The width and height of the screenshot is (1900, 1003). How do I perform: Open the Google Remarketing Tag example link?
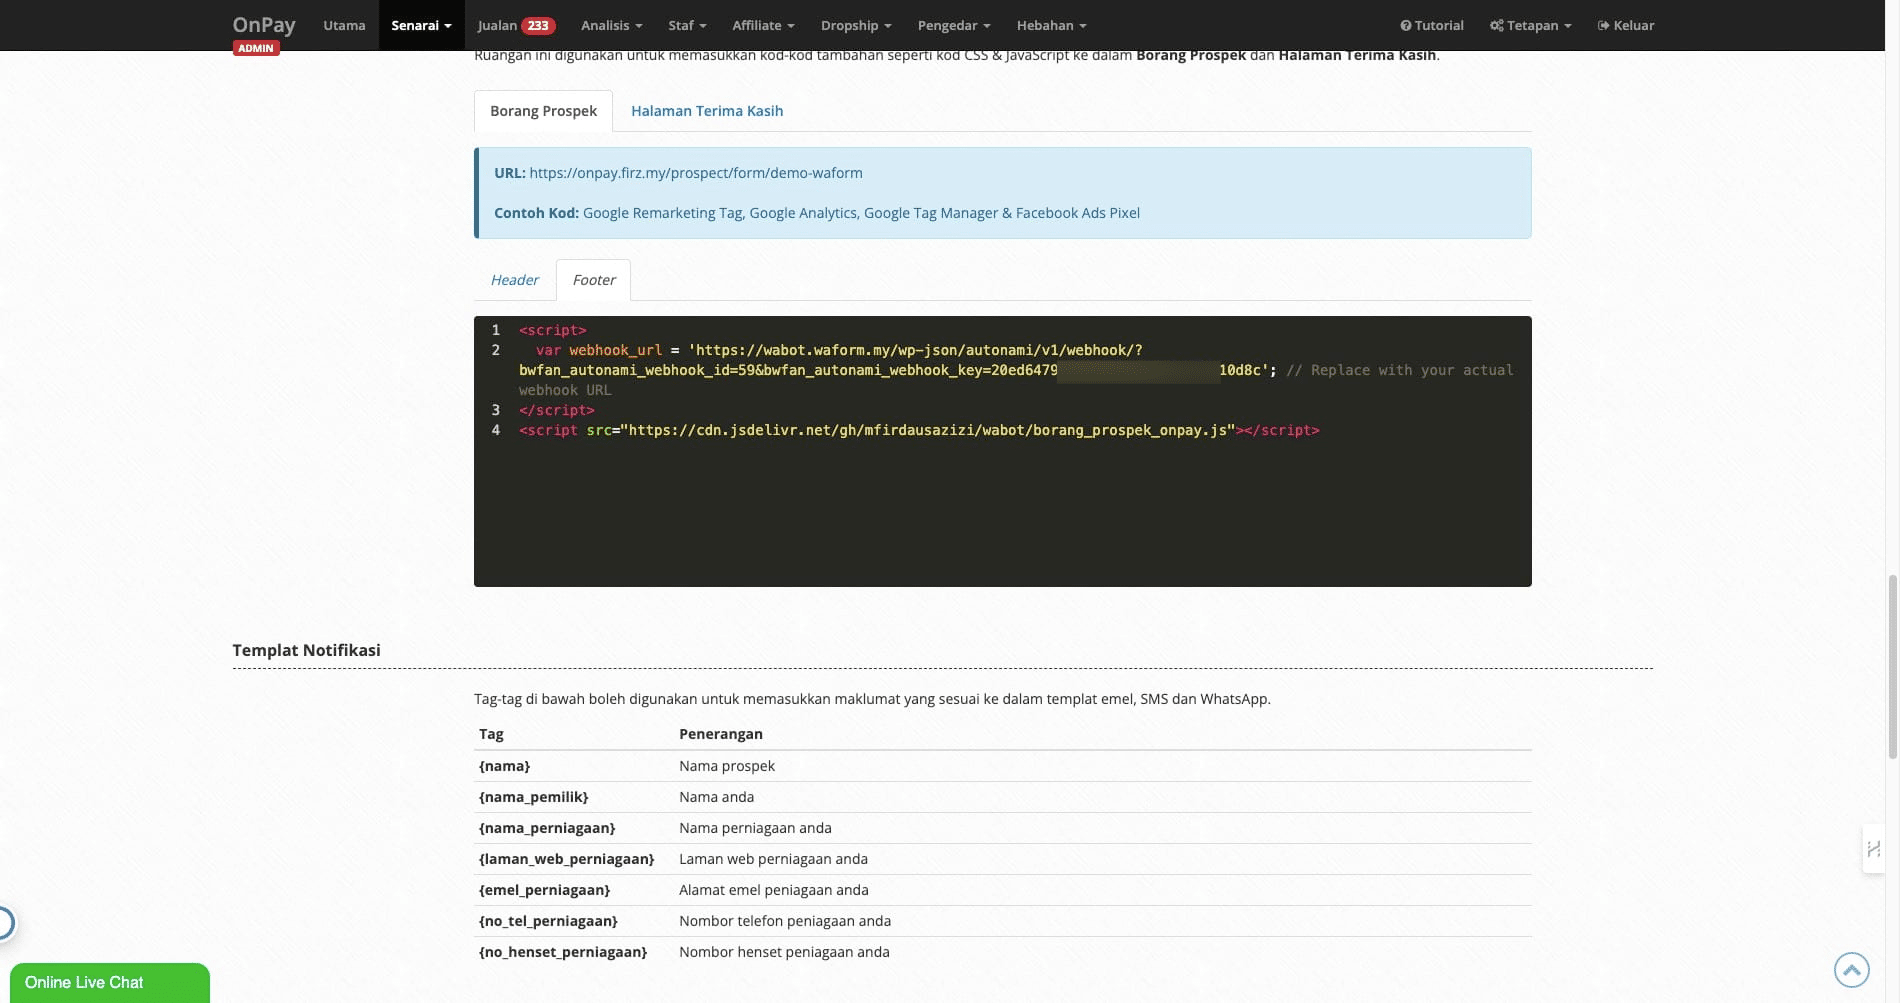[663, 213]
